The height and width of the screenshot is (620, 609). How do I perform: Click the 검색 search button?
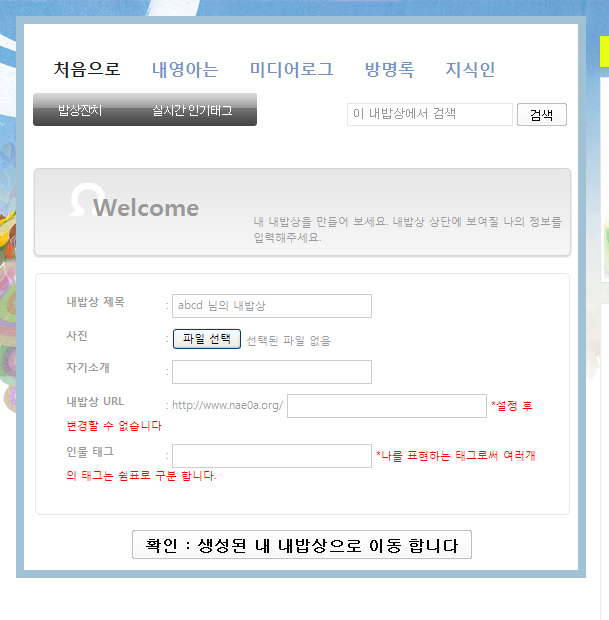(x=542, y=115)
